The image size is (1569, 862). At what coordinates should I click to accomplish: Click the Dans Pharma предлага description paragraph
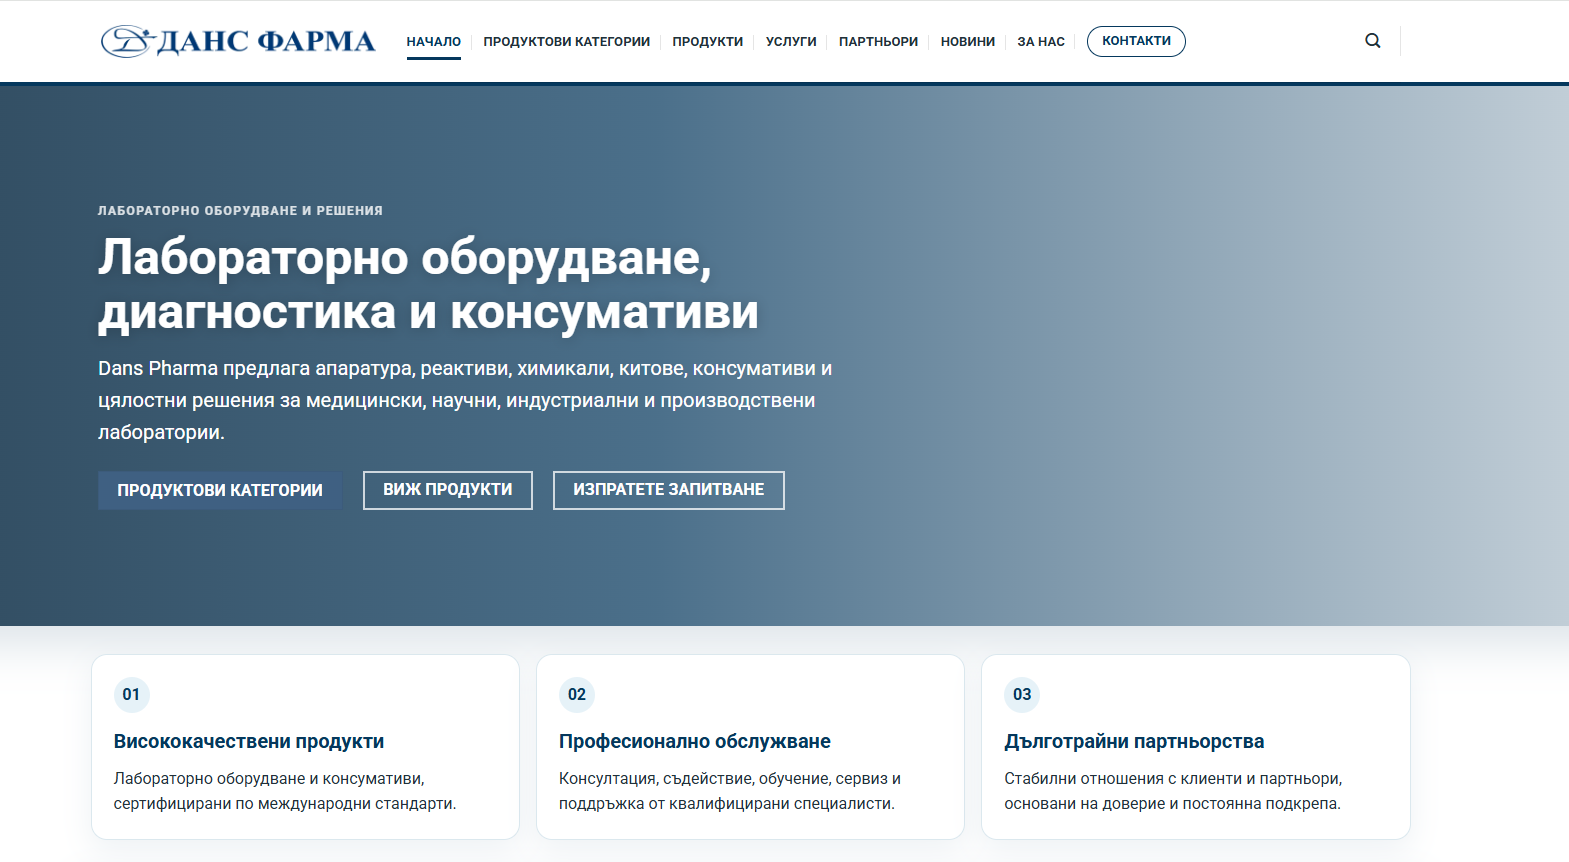[465, 400]
